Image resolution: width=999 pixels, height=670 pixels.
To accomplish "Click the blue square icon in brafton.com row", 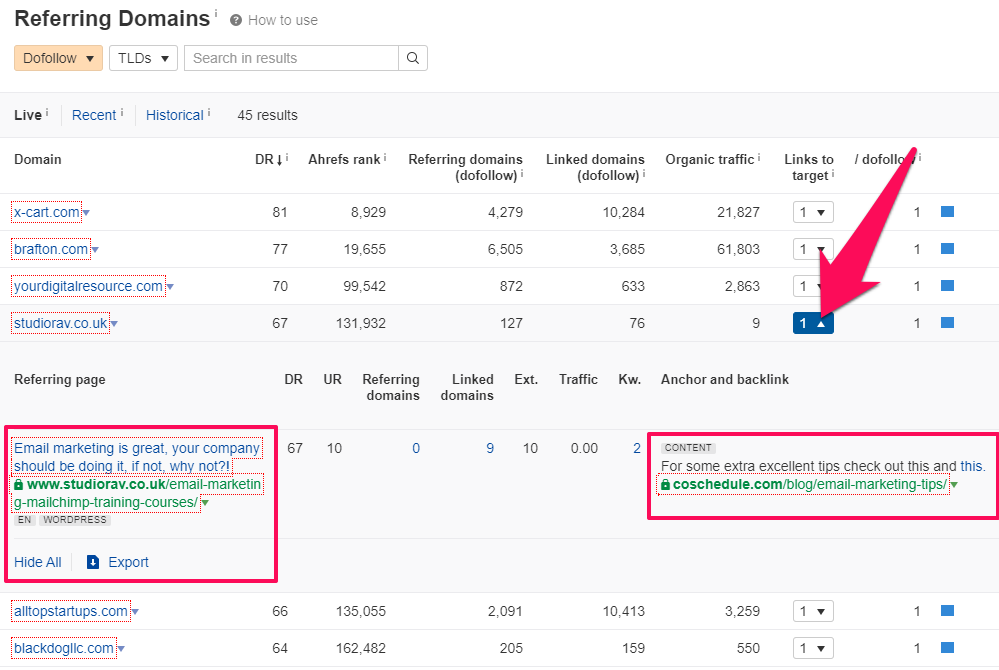I will pos(947,249).
